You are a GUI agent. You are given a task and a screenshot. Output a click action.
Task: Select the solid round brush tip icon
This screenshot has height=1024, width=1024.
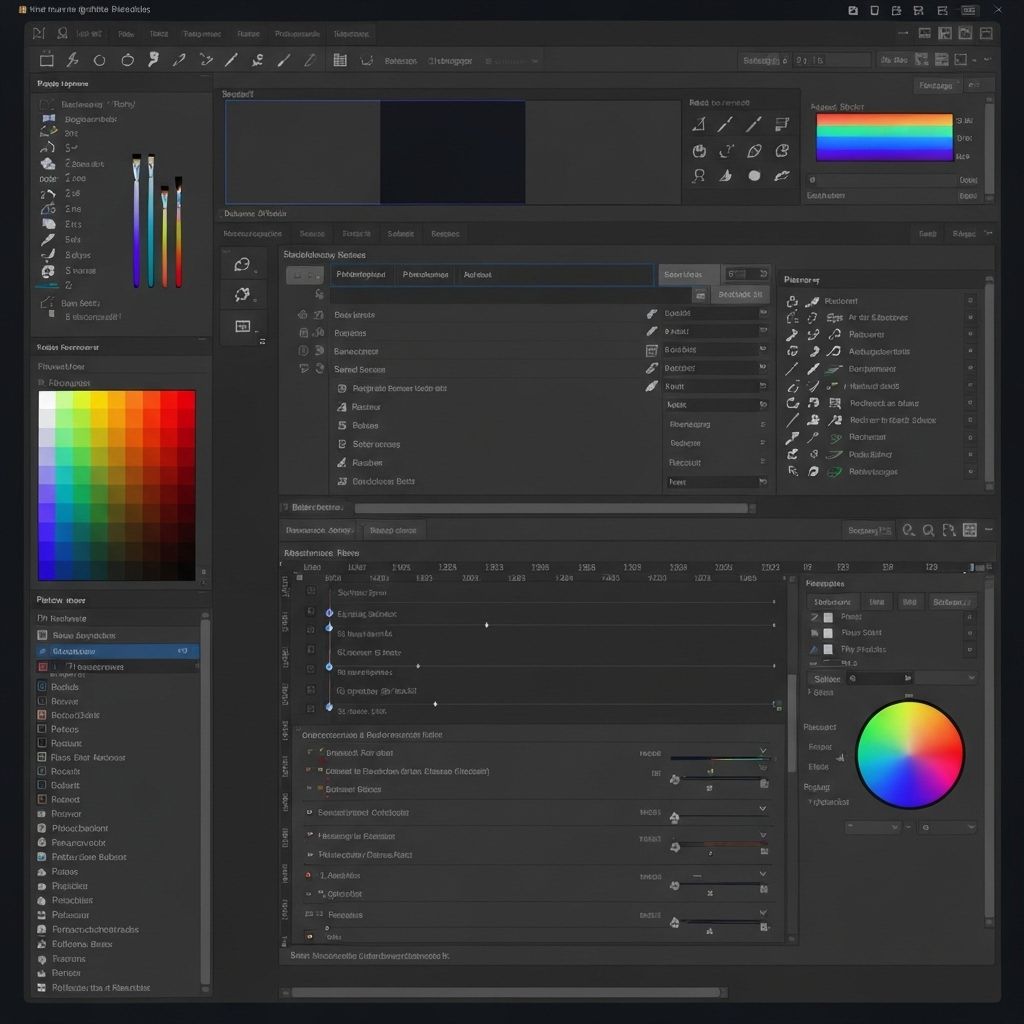point(754,176)
